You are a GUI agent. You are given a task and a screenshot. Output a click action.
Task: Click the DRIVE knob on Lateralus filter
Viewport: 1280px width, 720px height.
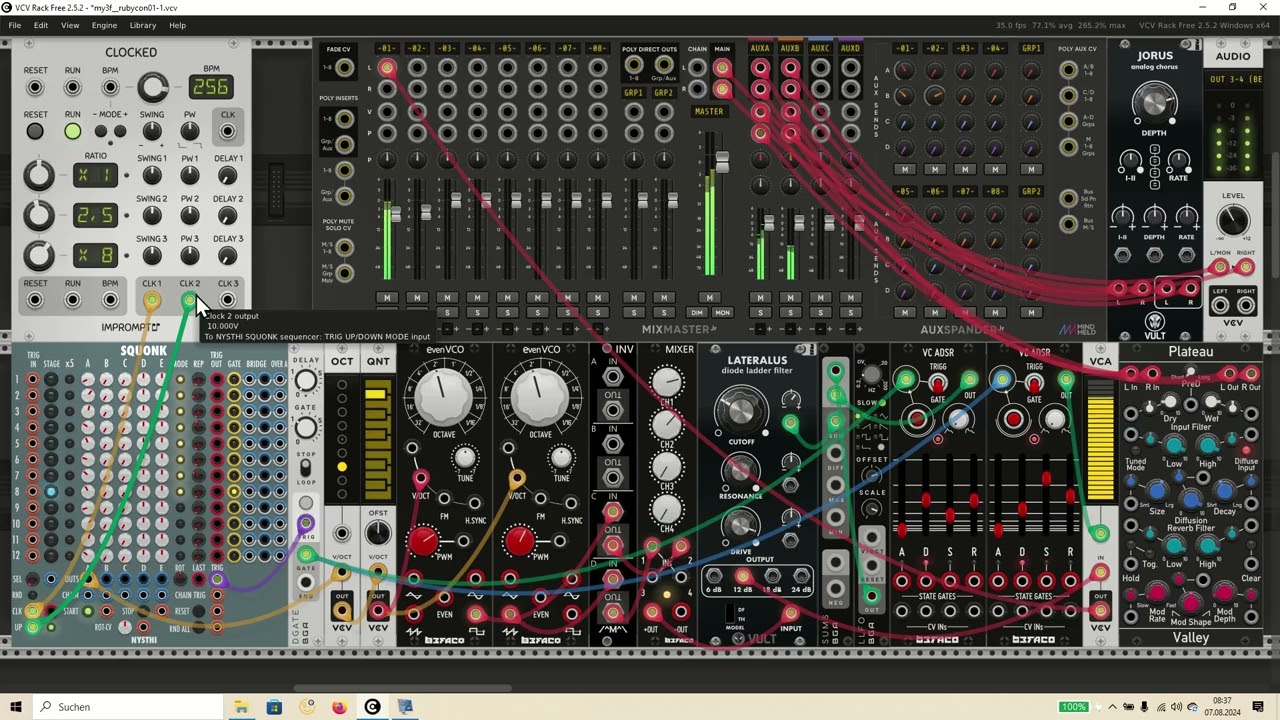(x=740, y=526)
